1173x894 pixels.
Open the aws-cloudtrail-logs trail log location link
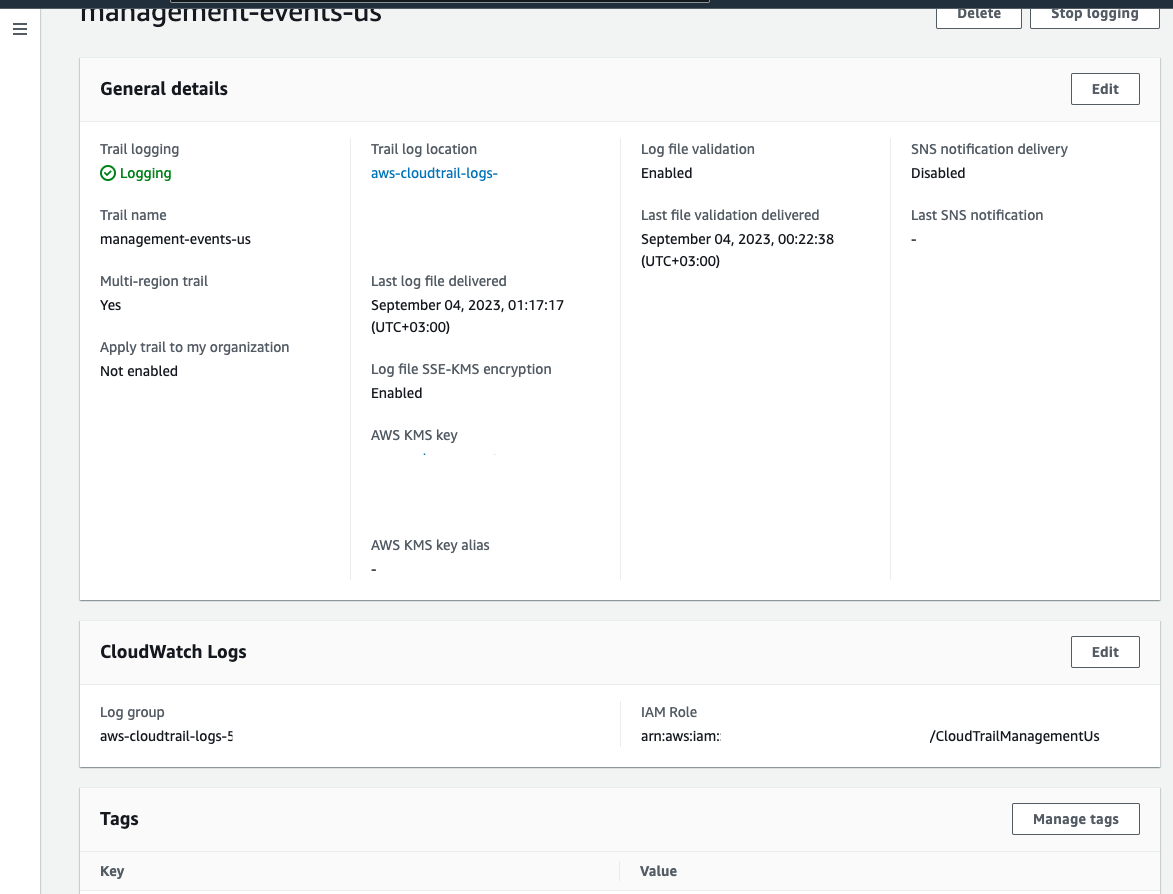pos(434,173)
